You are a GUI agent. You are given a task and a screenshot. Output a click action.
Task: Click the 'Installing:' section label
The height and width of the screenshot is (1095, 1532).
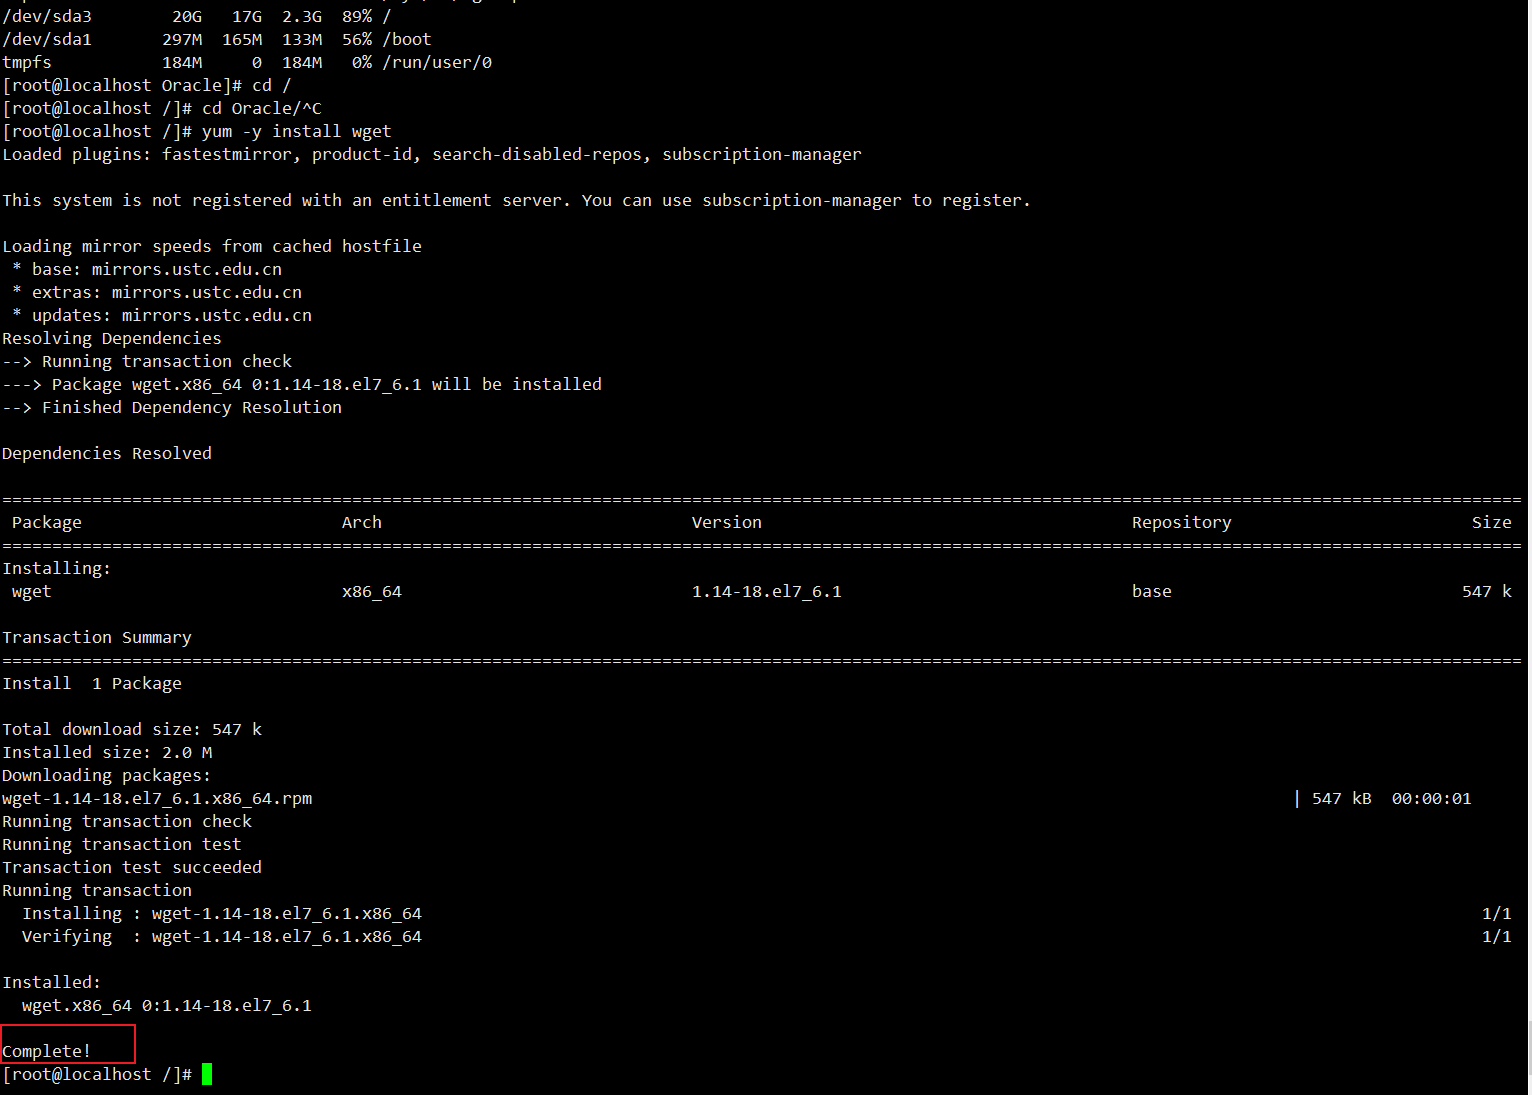[x=57, y=568]
